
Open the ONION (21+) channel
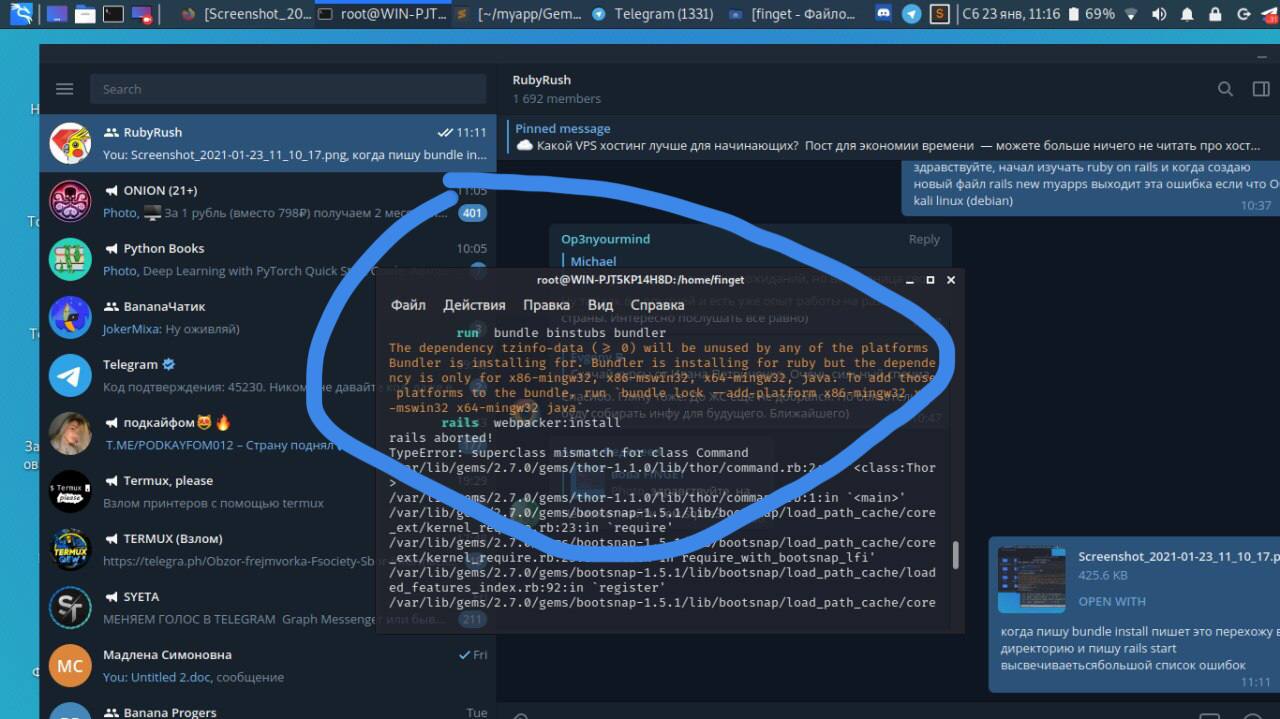coord(268,202)
